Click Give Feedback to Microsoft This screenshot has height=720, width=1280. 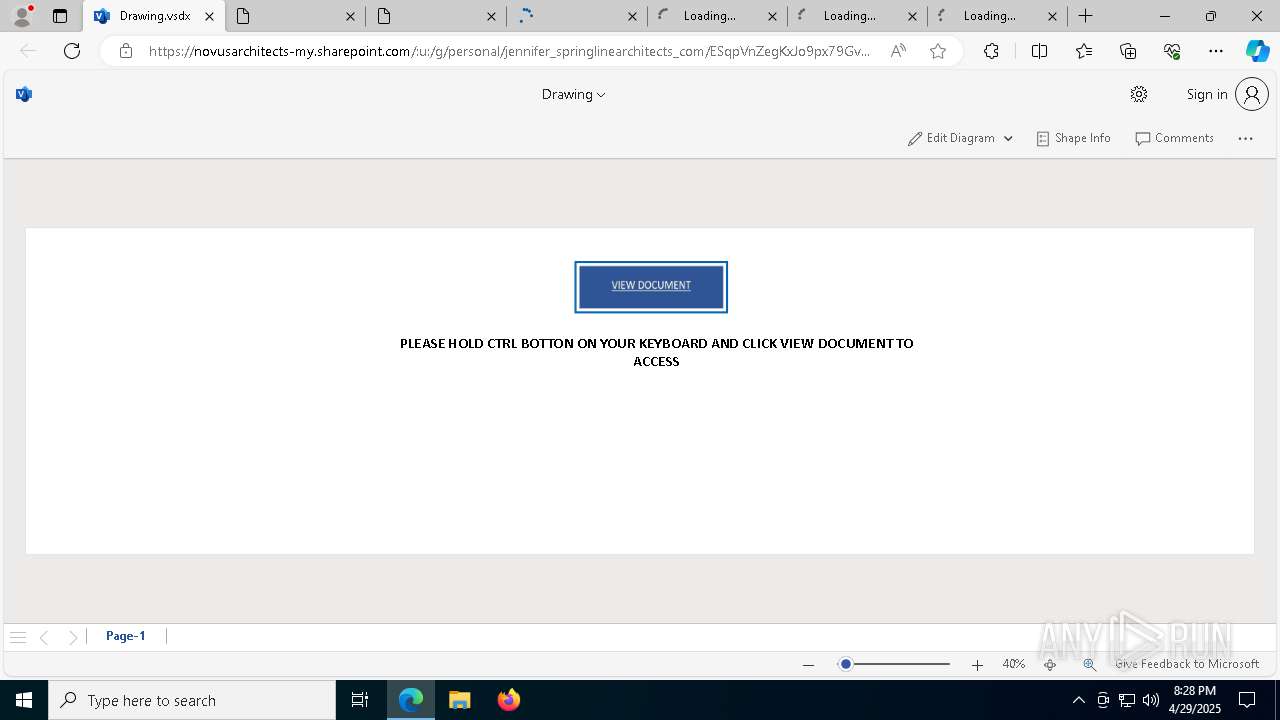(x=1187, y=664)
